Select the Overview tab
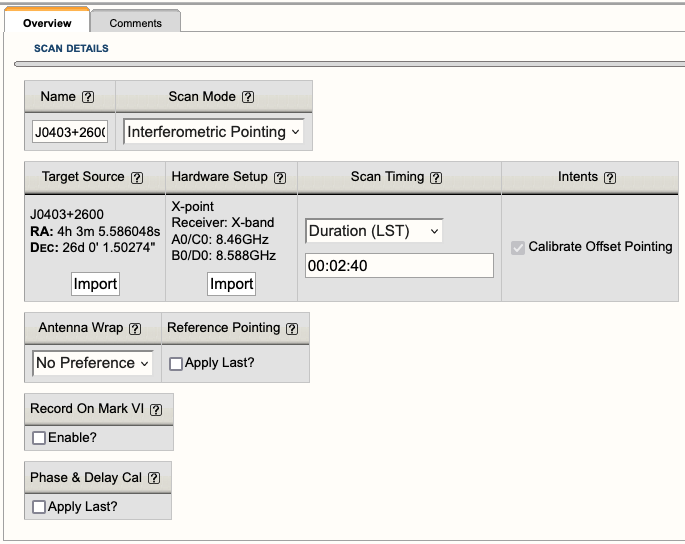Image resolution: width=685 pixels, height=544 pixels. 46,23
